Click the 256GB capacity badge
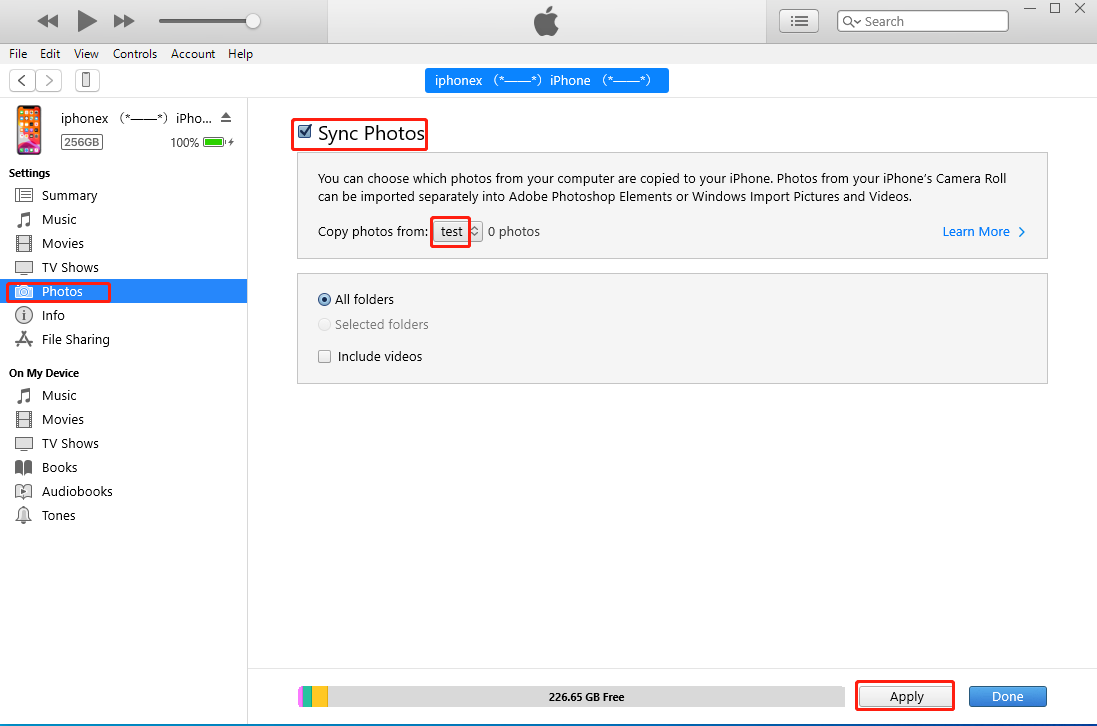The width and height of the screenshot is (1097, 726). 82,142
